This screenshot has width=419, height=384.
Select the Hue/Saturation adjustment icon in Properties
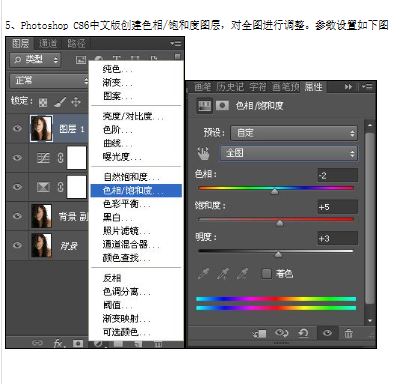[x=204, y=106]
